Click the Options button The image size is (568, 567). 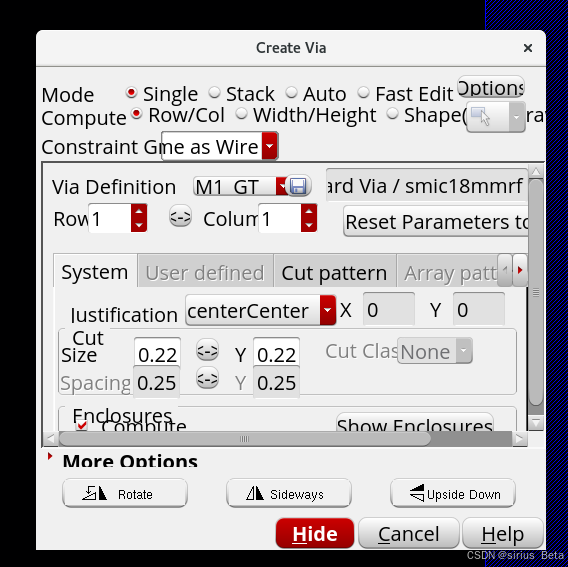tap(490, 87)
